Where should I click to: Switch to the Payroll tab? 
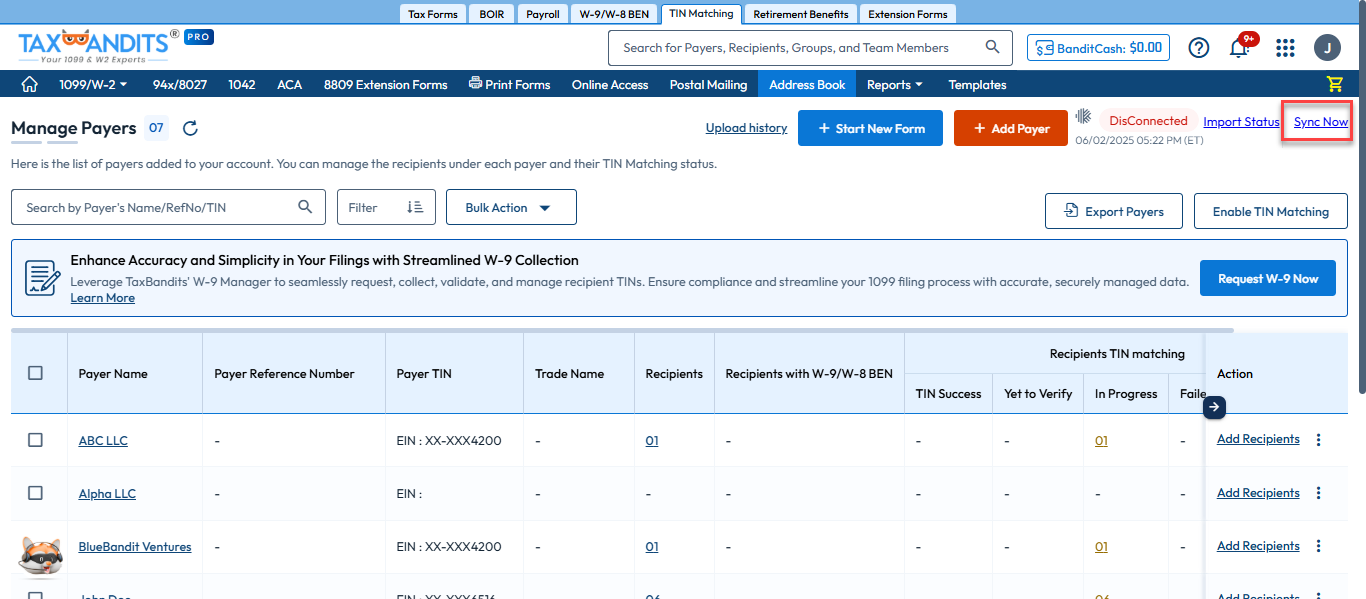(542, 14)
